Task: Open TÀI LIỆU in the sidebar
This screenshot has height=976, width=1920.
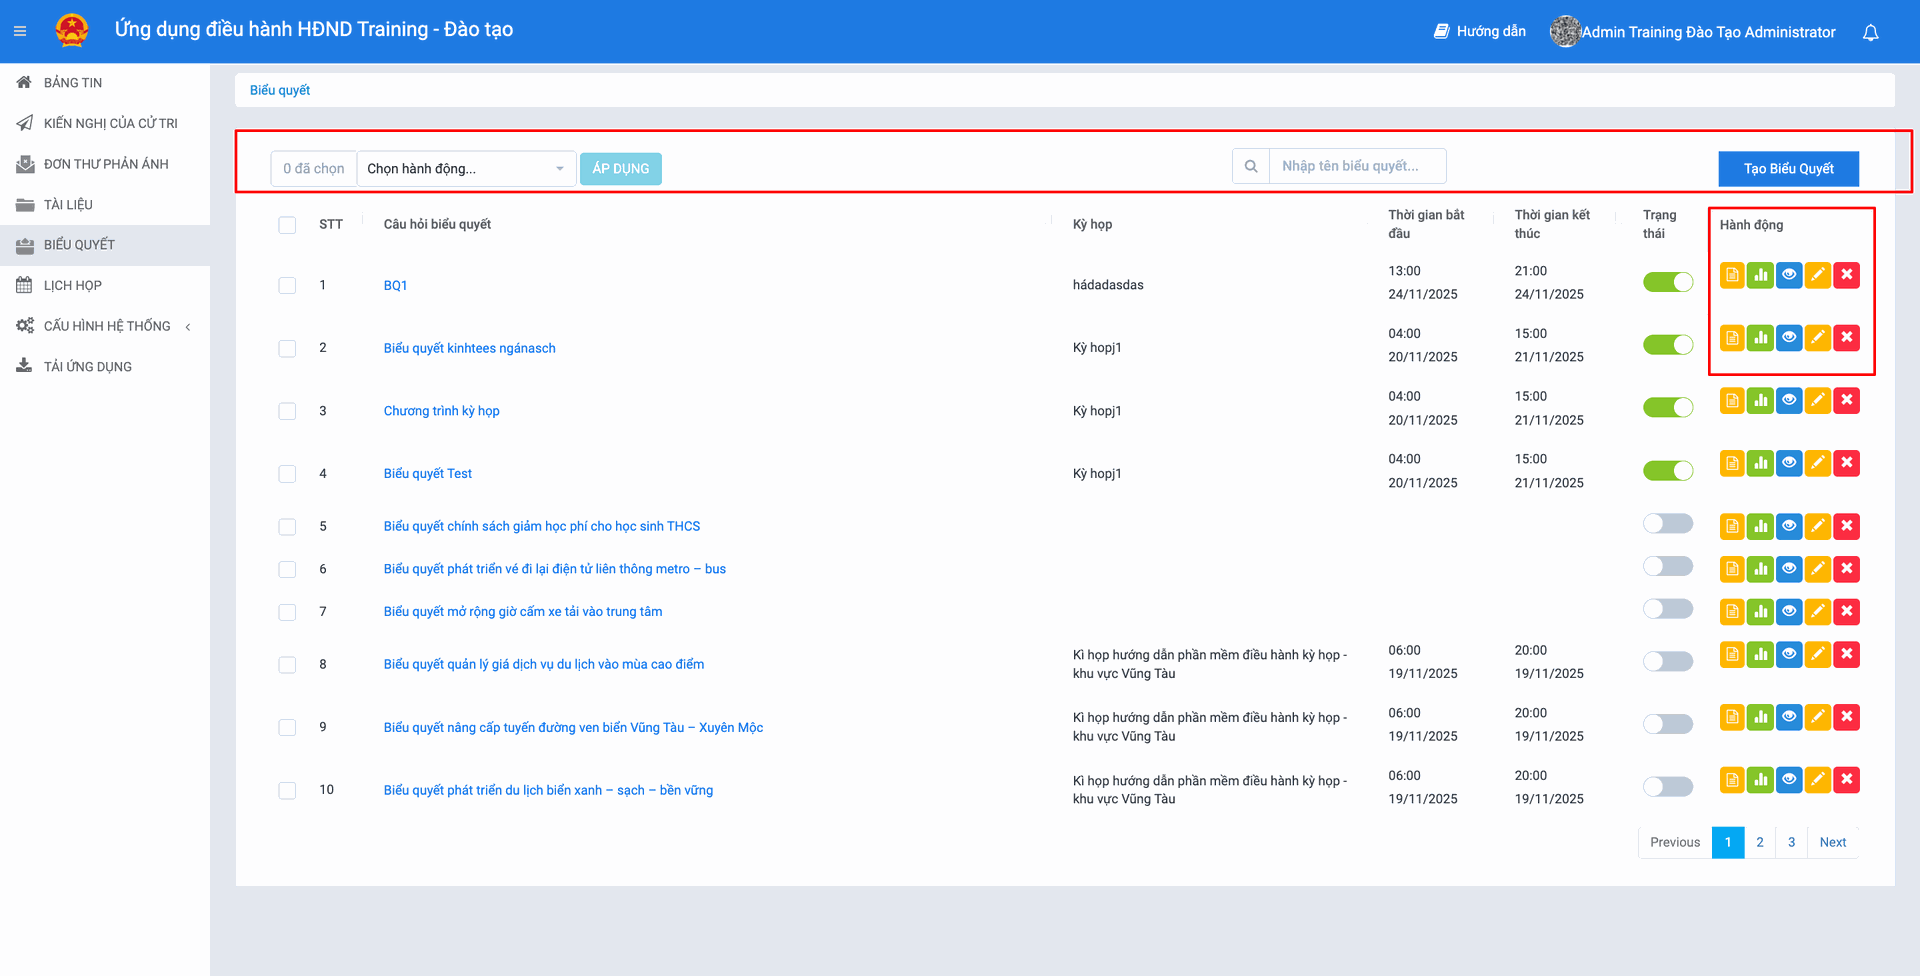Action: pyautogui.click(x=68, y=205)
